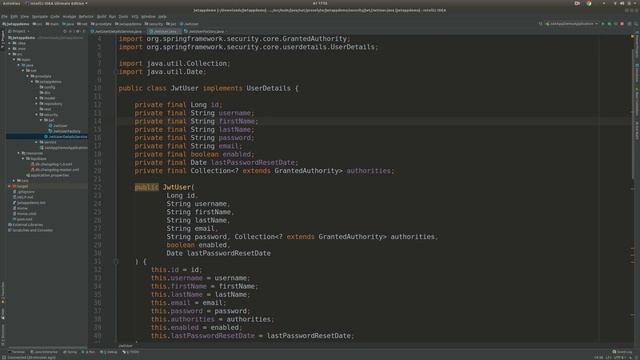Open the Spring tool window

70,352
